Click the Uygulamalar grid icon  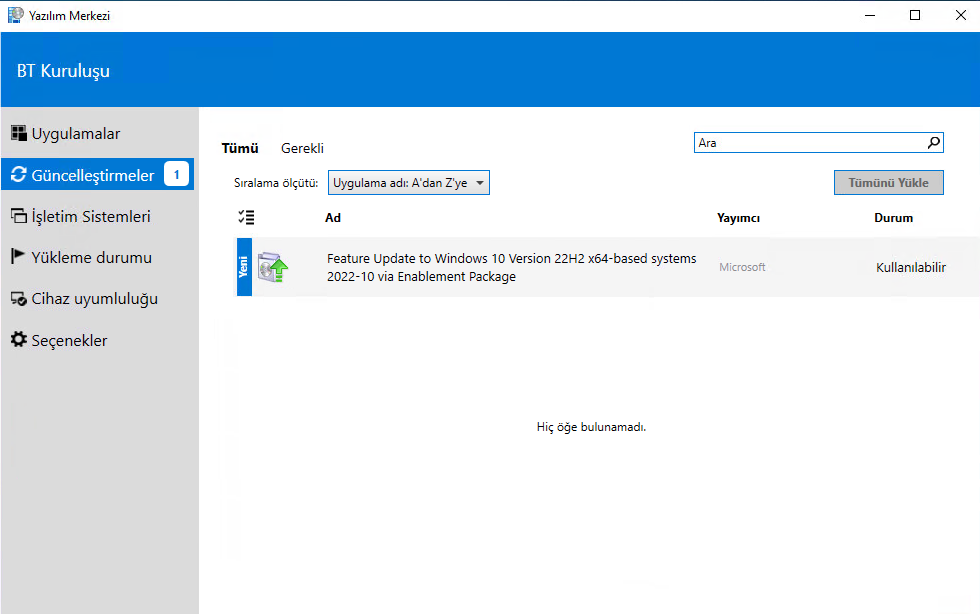[x=19, y=133]
